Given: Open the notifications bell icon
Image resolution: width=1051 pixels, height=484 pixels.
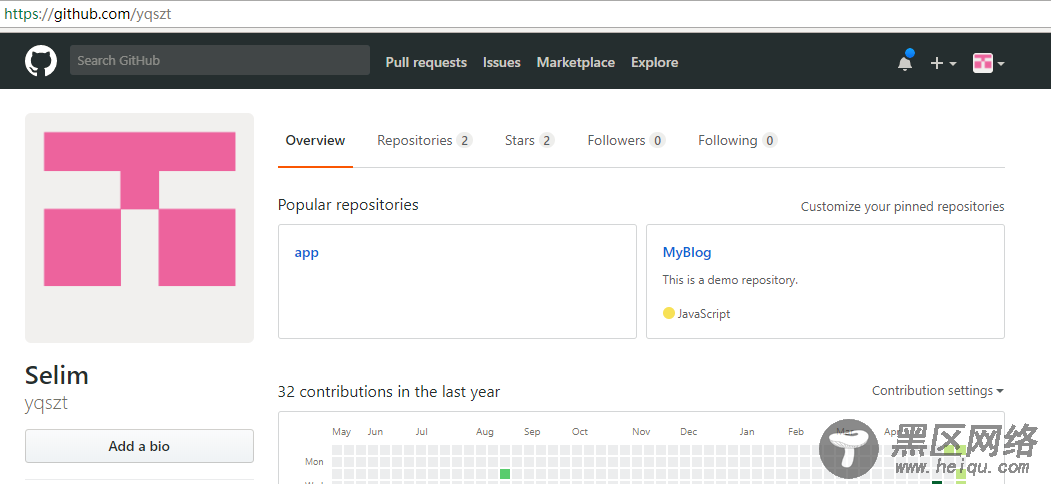Looking at the screenshot, I should pyautogui.click(x=905, y=62).
